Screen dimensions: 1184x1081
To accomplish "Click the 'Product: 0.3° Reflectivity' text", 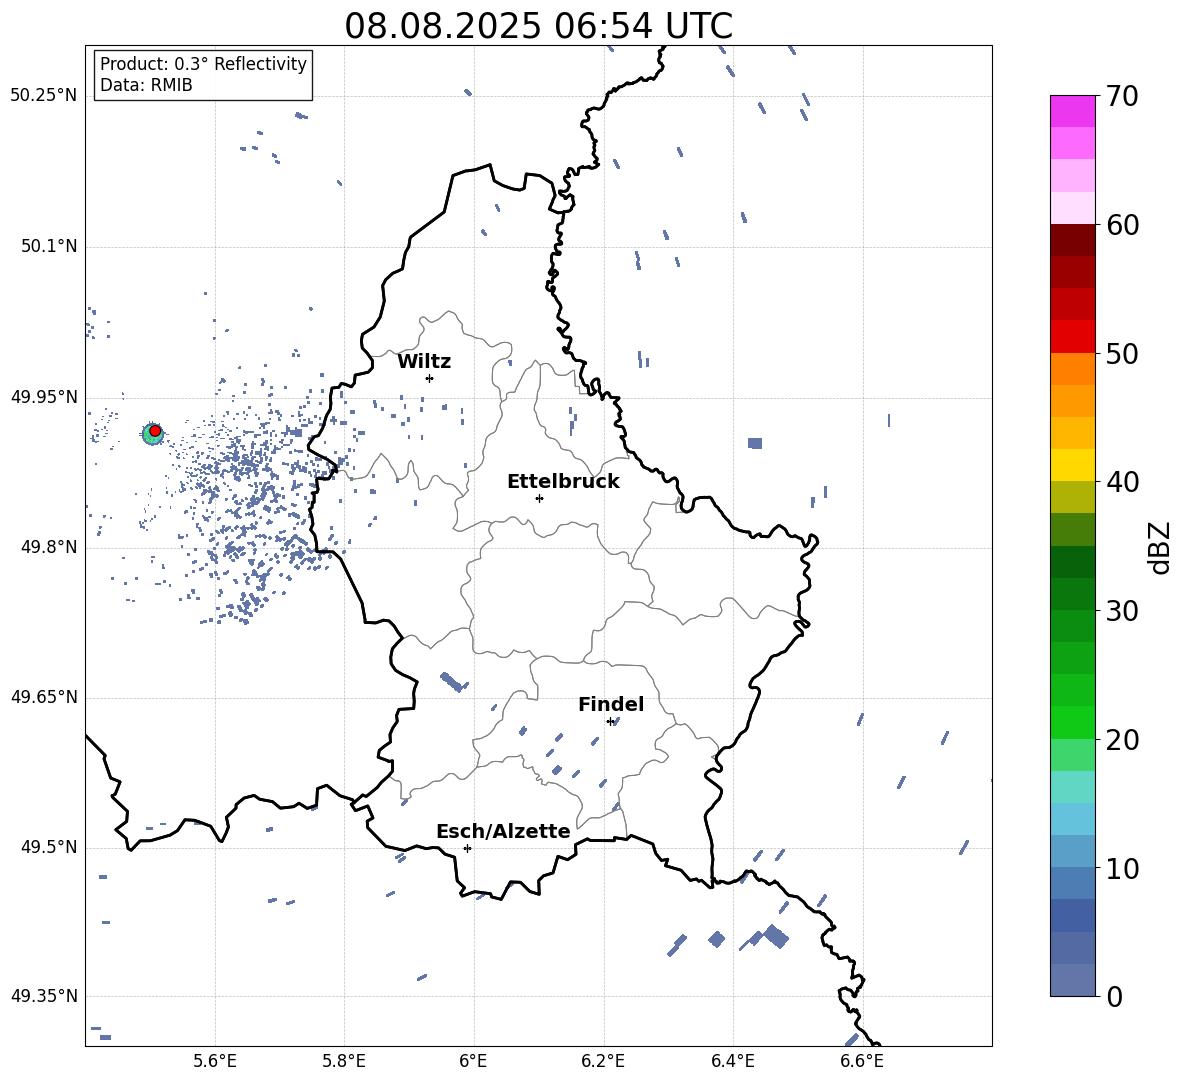I will click(x=203, y=64).
